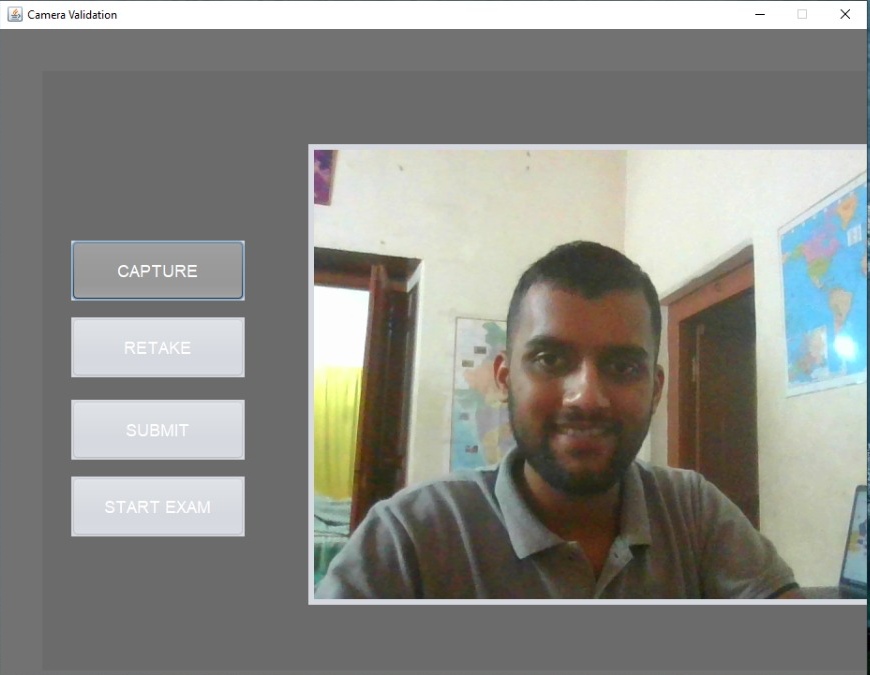Select the highlighted CAPTURE button
This screenshot has width=870, height=675.
point(157,270)
